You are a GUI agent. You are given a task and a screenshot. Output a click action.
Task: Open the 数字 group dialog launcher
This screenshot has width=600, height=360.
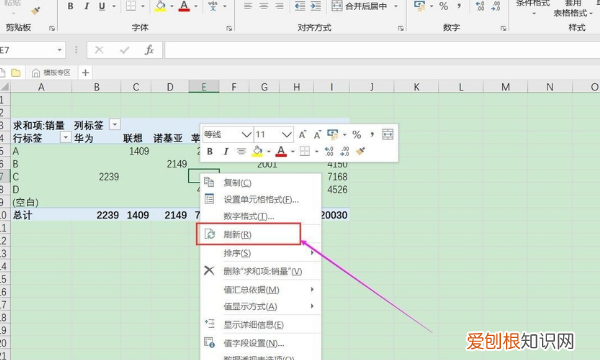503,28
